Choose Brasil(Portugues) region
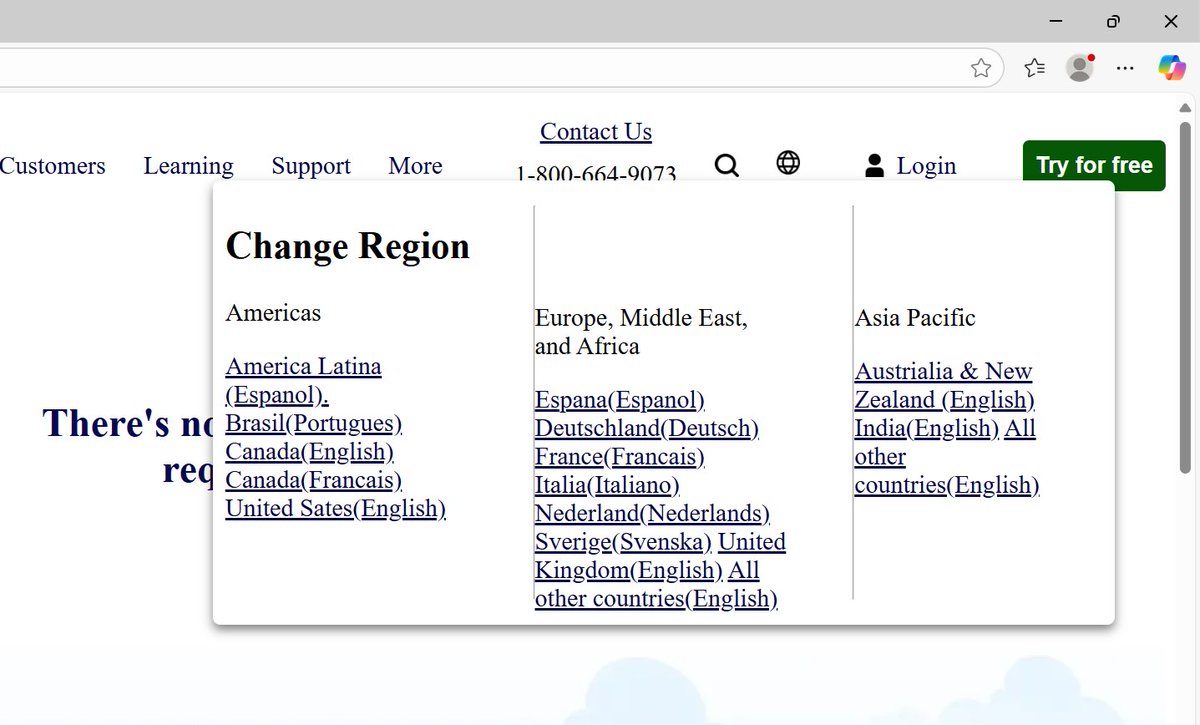The width and height of the screenshot is (1200, 725). coord(314,423)
